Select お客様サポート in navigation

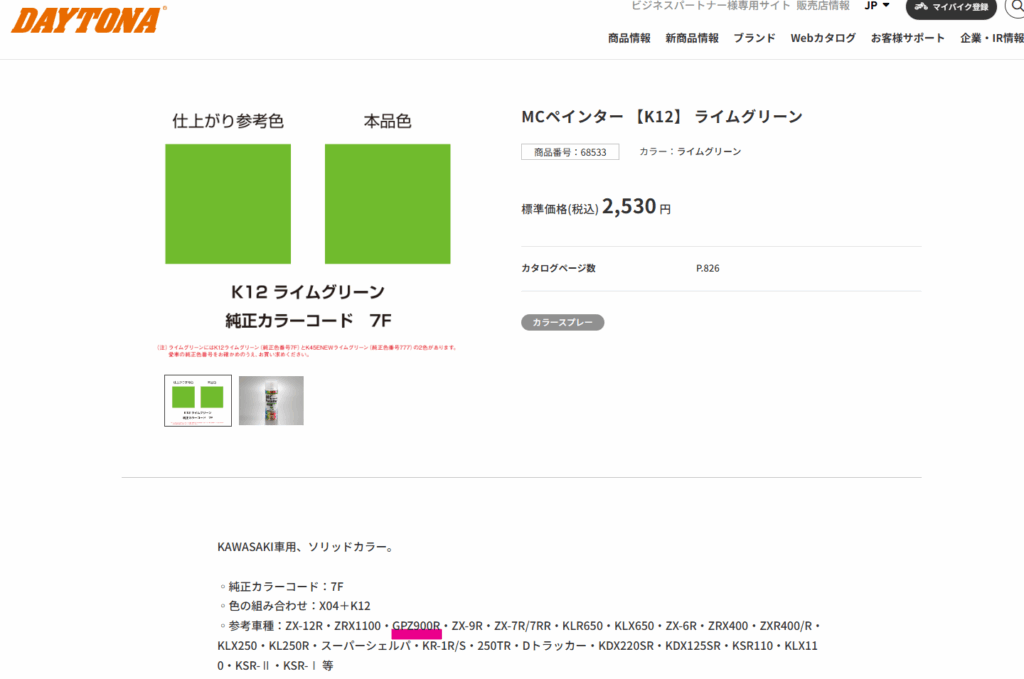(907, 38)
